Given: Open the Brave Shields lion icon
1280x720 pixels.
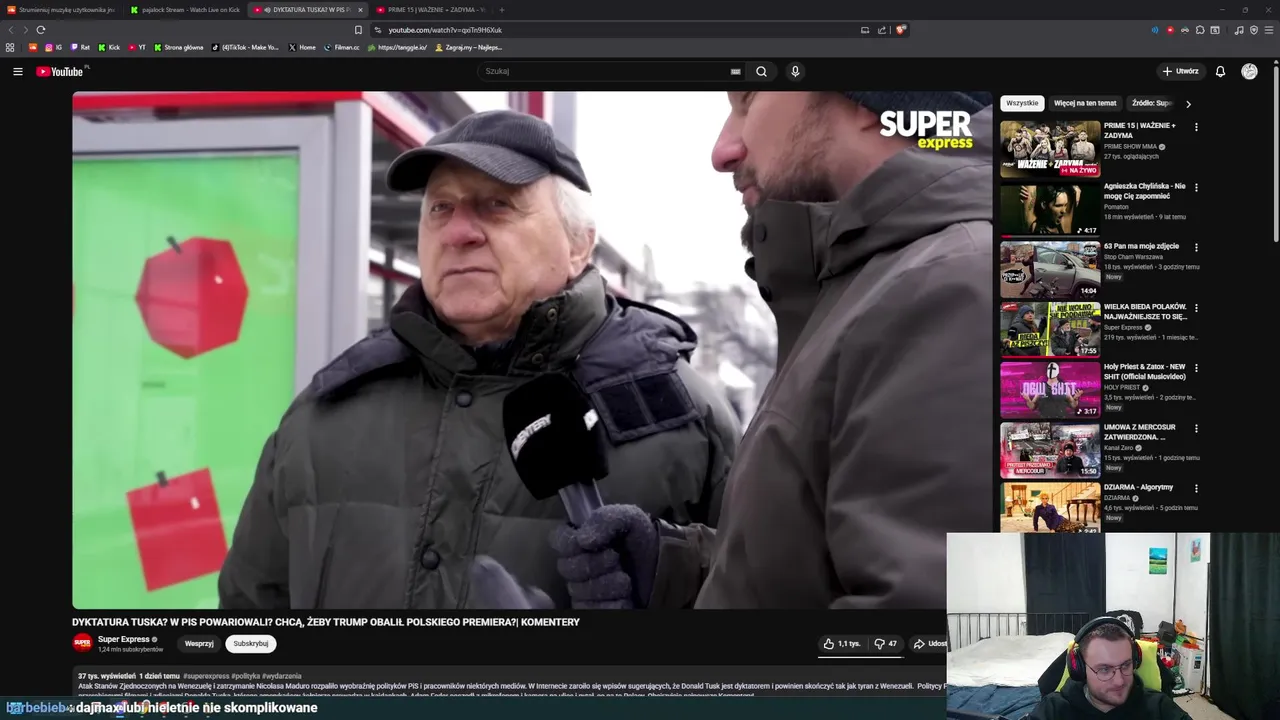Looking at the screenshot, I should tap(900, 30).
